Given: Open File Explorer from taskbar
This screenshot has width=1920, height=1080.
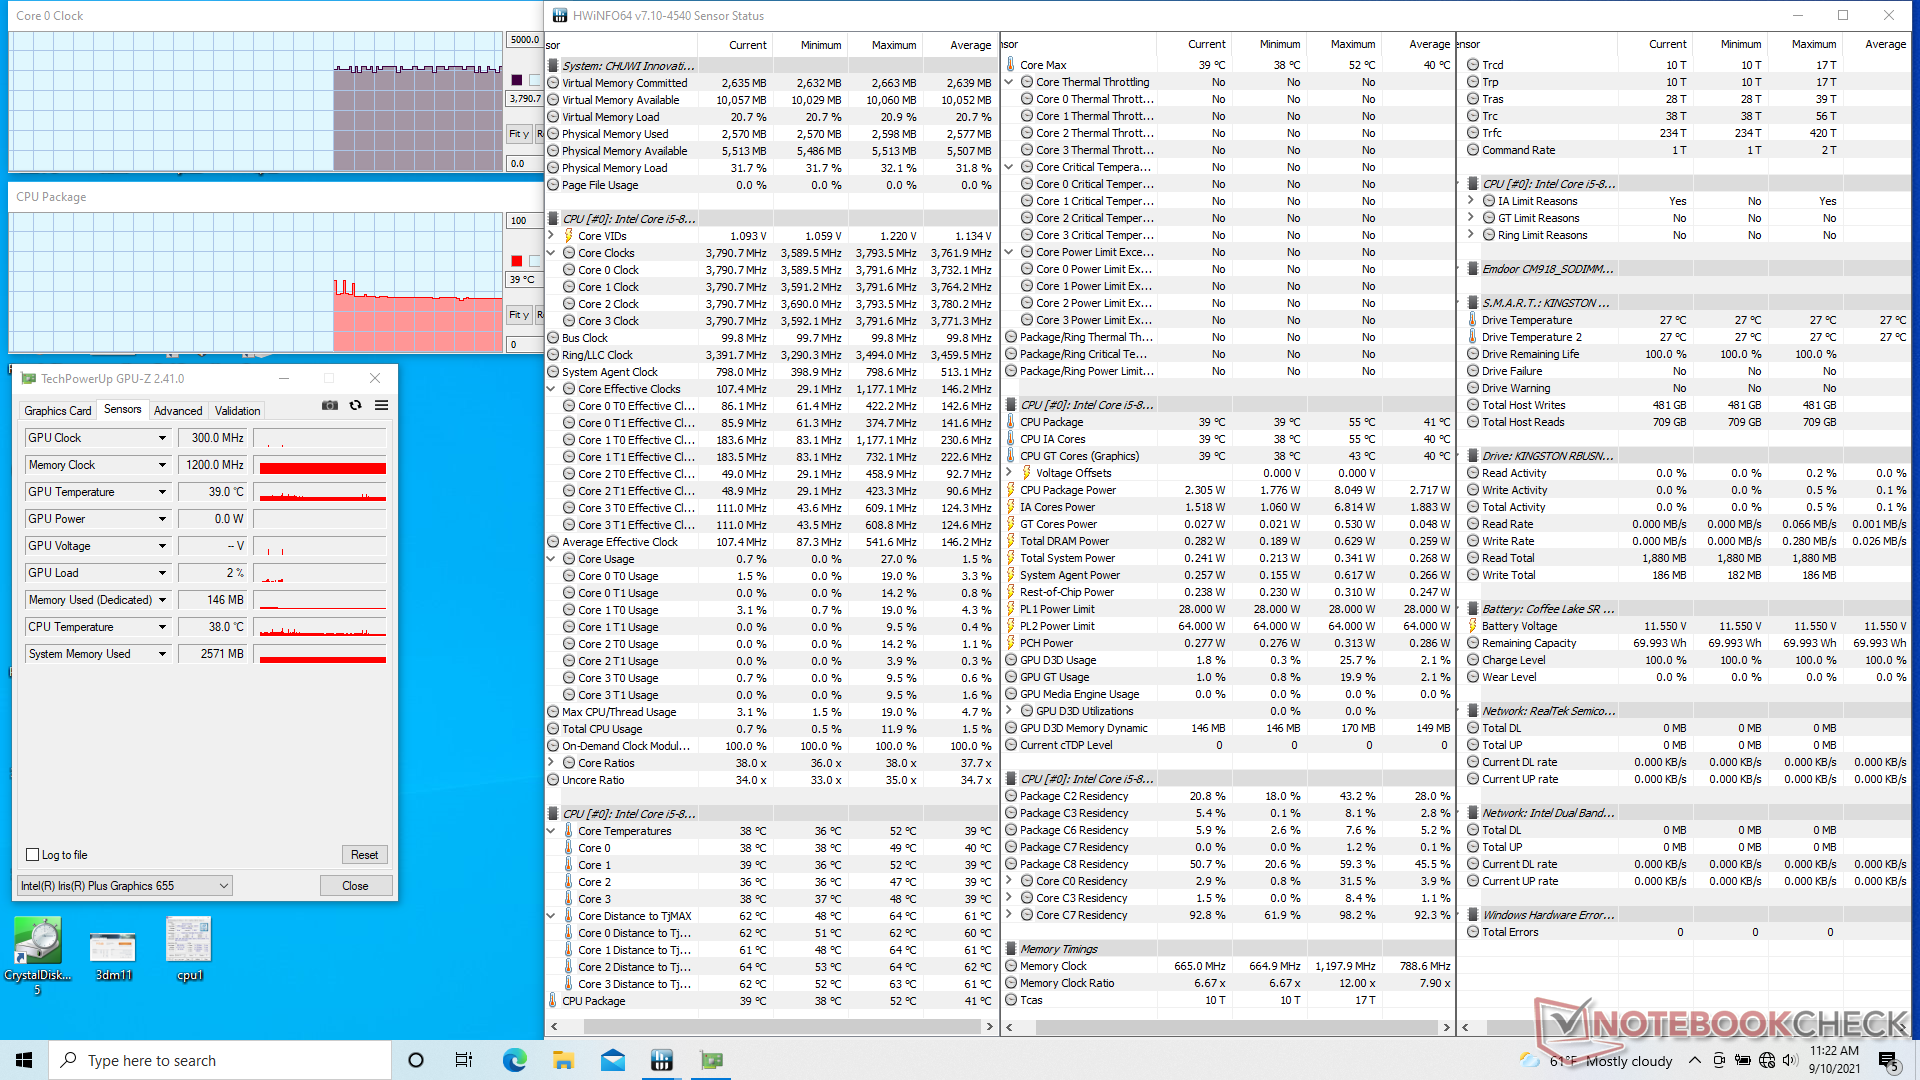Looking at the screenshot, I should (x=563, y=1060).
